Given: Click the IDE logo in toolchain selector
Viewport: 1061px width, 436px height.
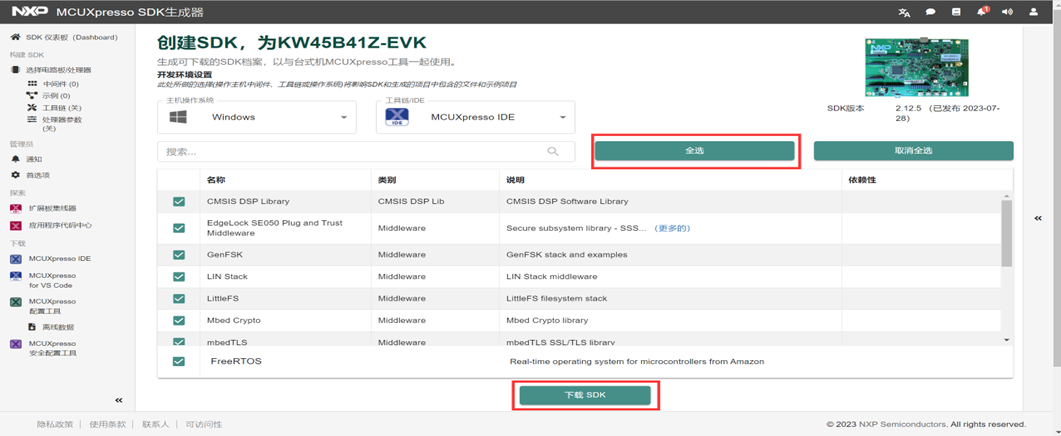Looking at the screenshot, I should (x=397, y=117).
